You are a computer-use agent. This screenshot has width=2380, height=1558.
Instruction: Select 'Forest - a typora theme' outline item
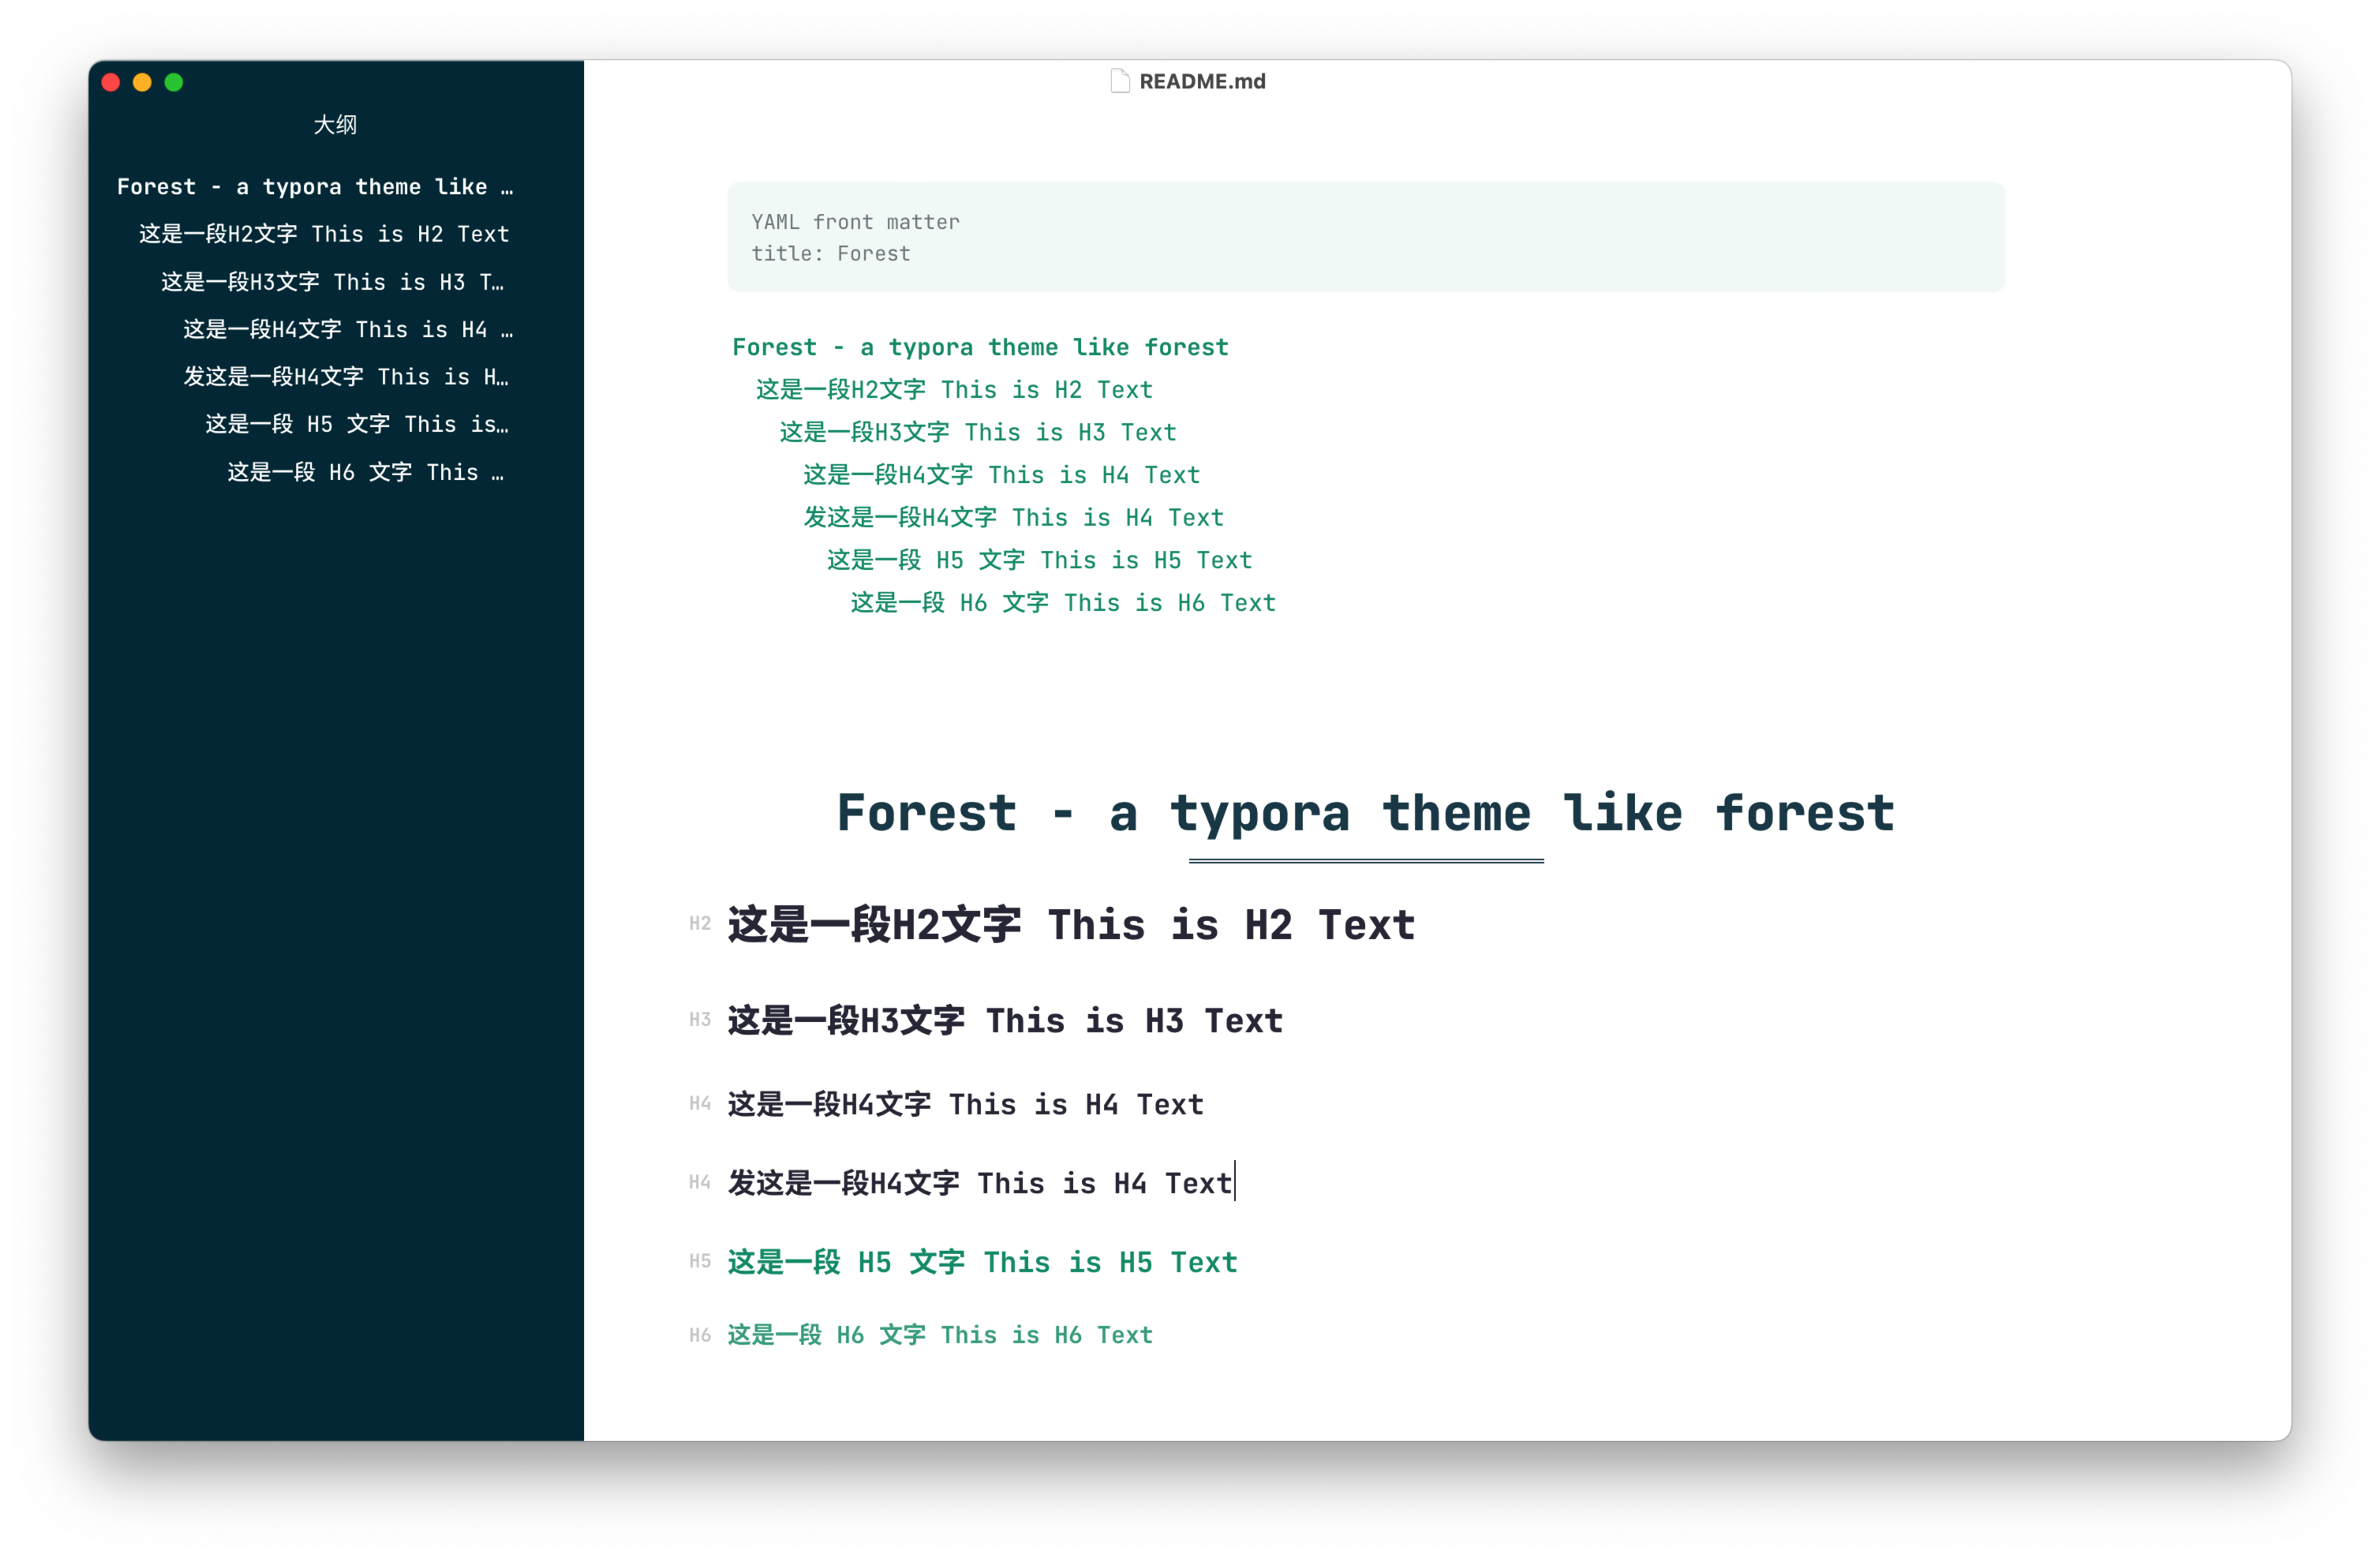pos(314,187)
